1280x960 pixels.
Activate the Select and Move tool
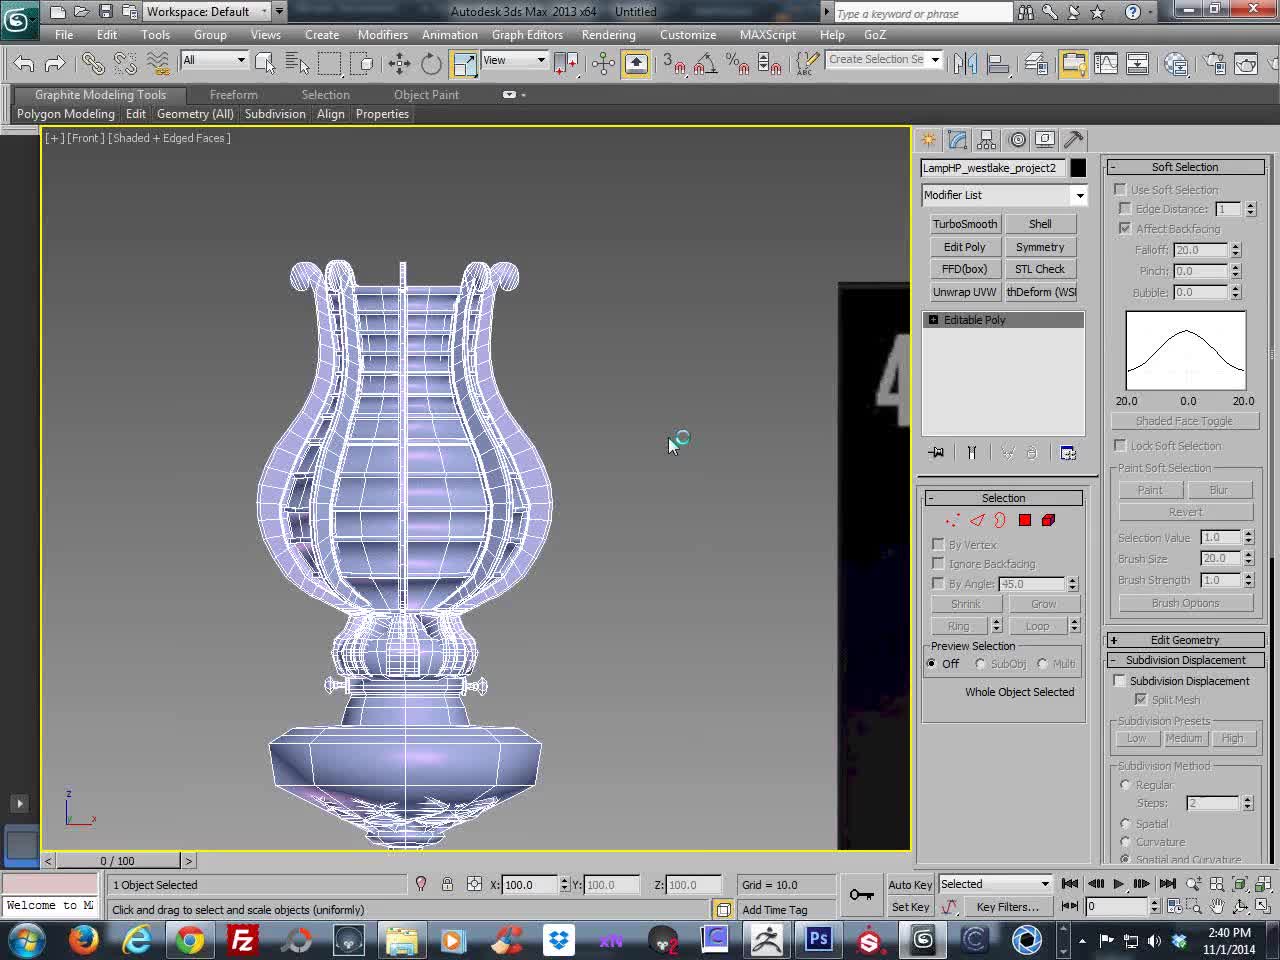click(x=399, y=63)
